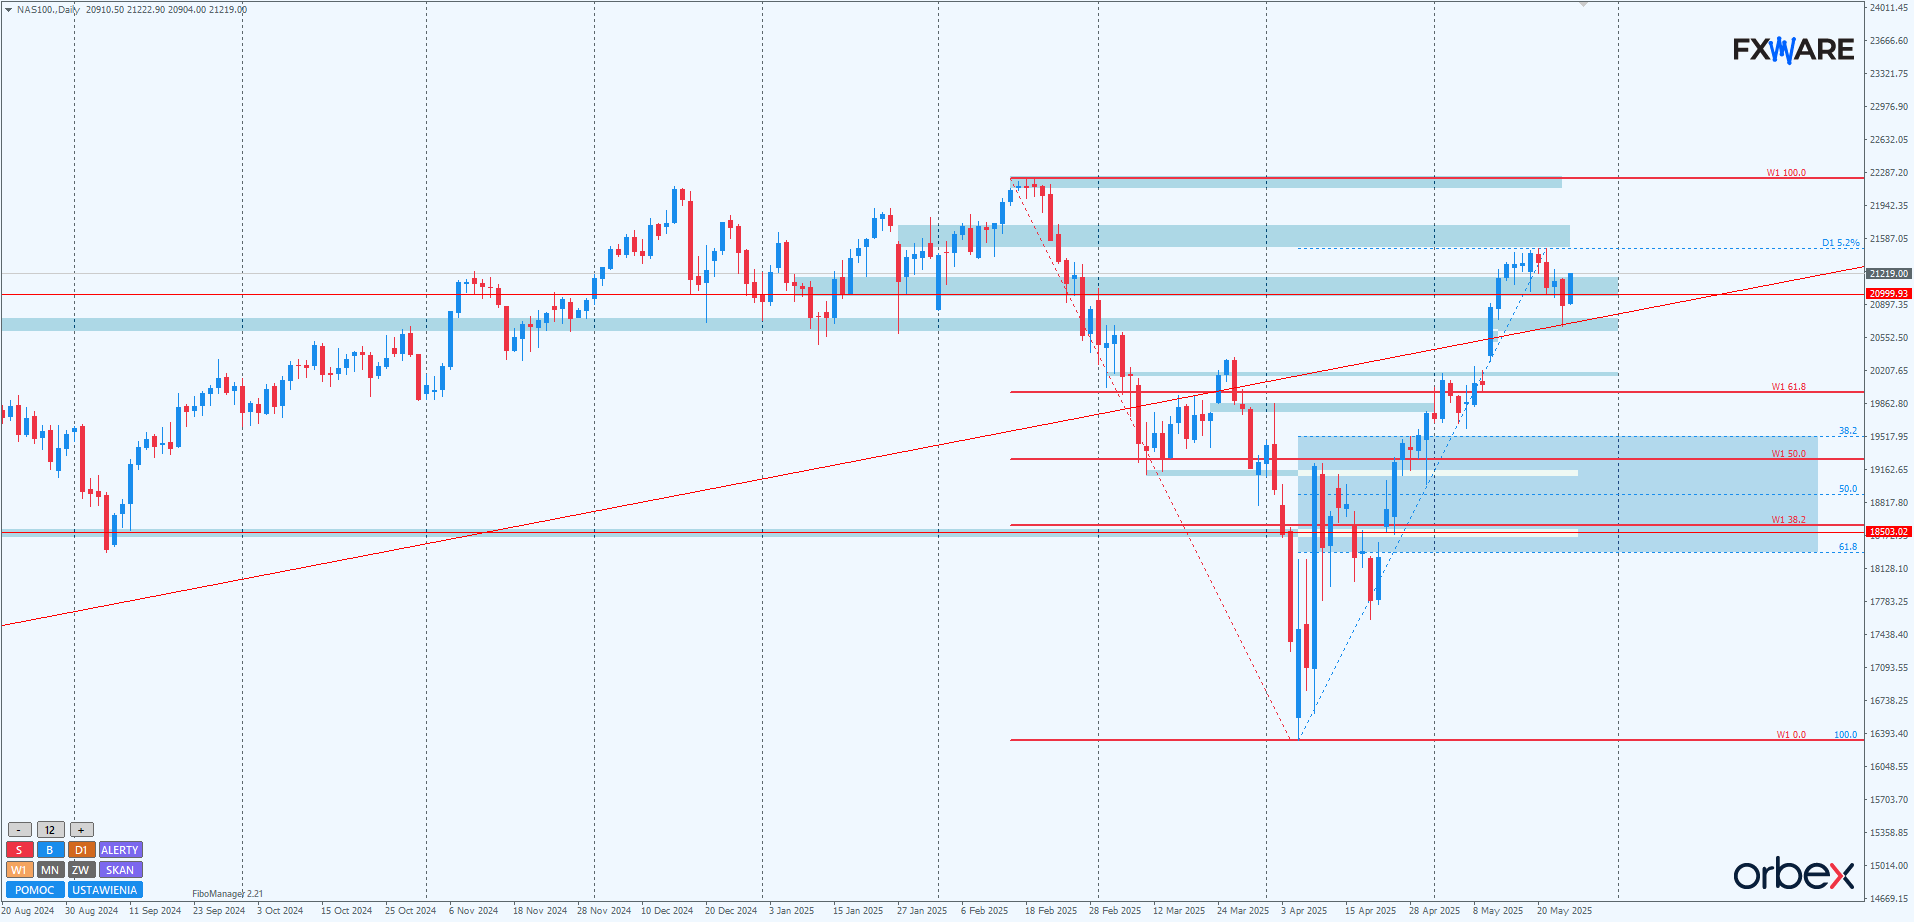Click the minus button beside 12
Image resolution: width=1914 pixels, height=922 pixels.
pyautogui.click(x=19, y=830)
